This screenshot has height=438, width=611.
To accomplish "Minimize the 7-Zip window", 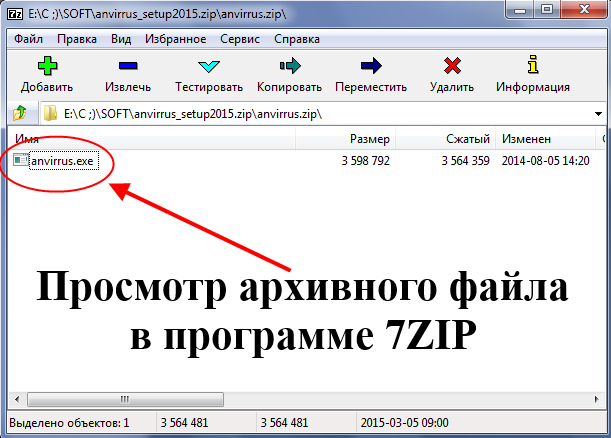I will pyautogui.click(x=519, y=9).
